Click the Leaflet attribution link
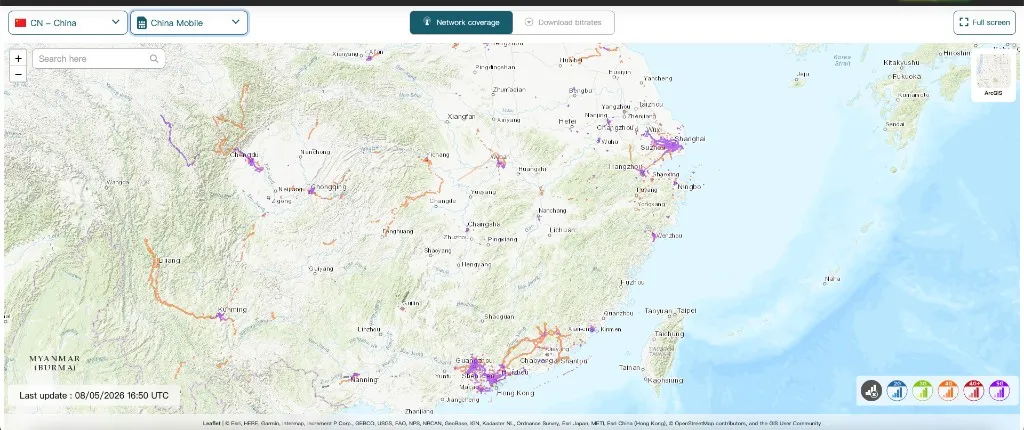This screenshot has width=1024, height=430. tap(210, 423)
